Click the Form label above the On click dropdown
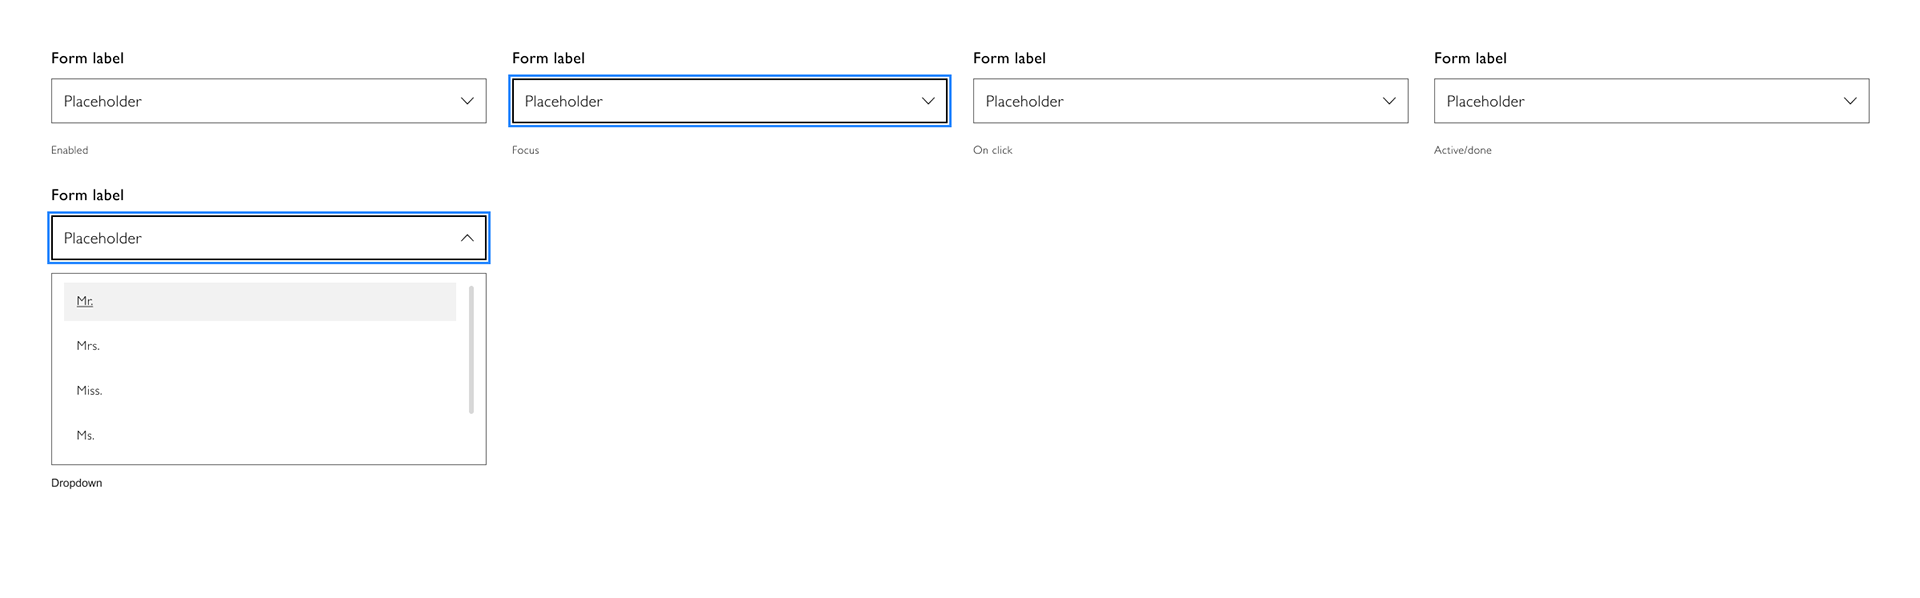 [x=1009, y=58]
